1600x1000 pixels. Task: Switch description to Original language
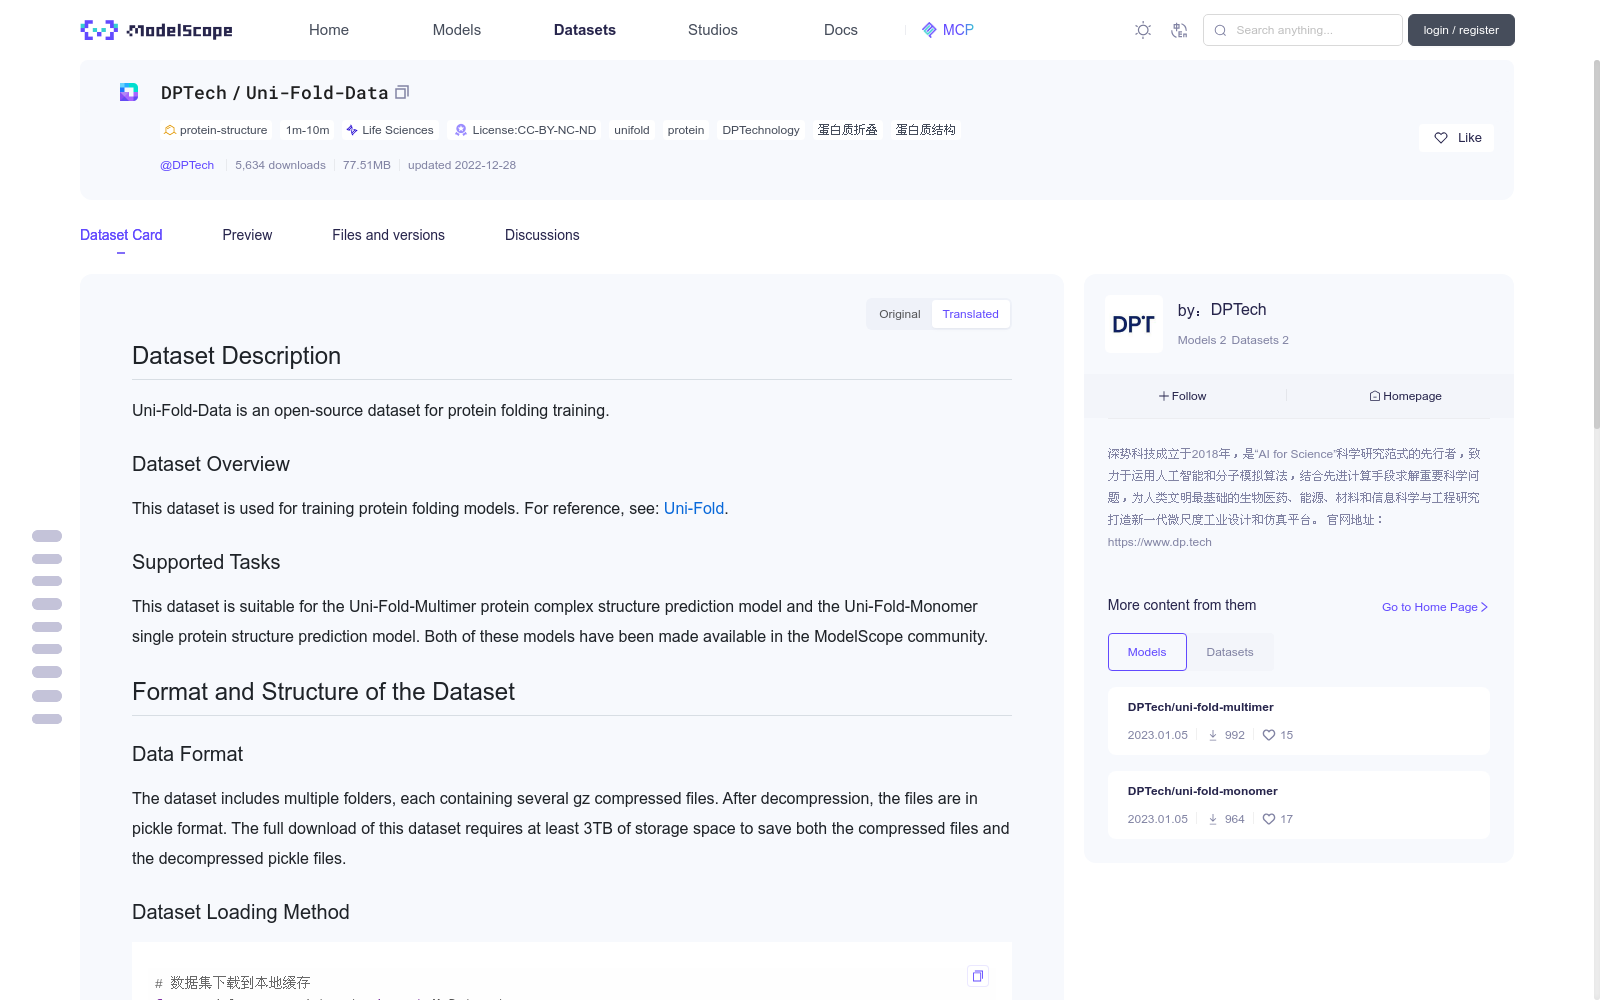[899, 314]
